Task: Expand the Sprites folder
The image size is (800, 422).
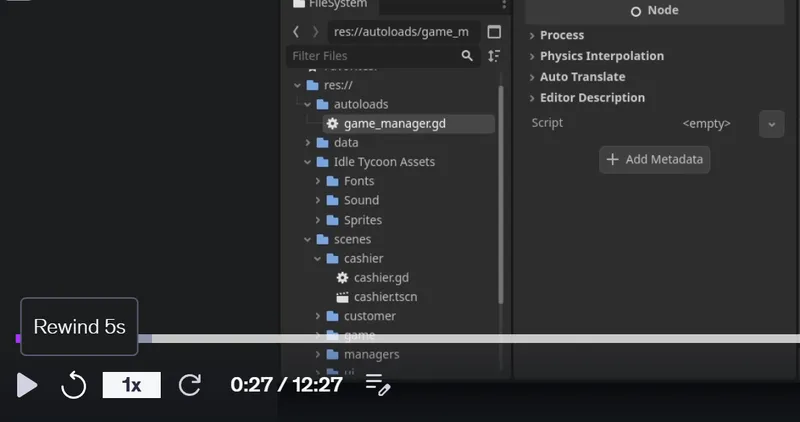Action: (x=318, y=220)
